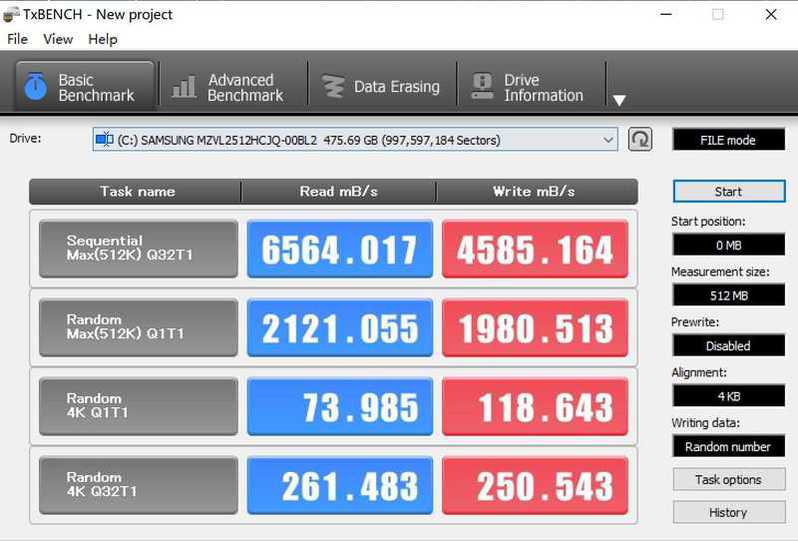
Task: Select the 2121.055 read result
Action: [340, 327]
